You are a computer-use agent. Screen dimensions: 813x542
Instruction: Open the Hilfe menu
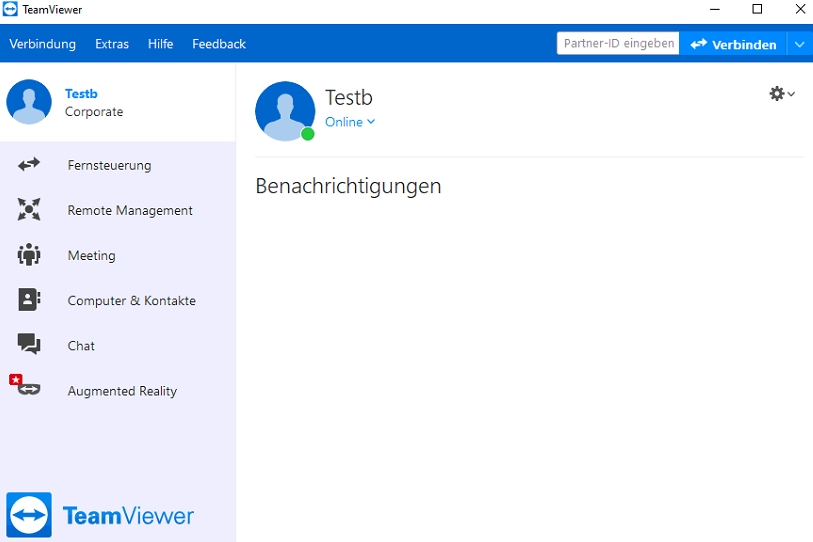(160, 44)
